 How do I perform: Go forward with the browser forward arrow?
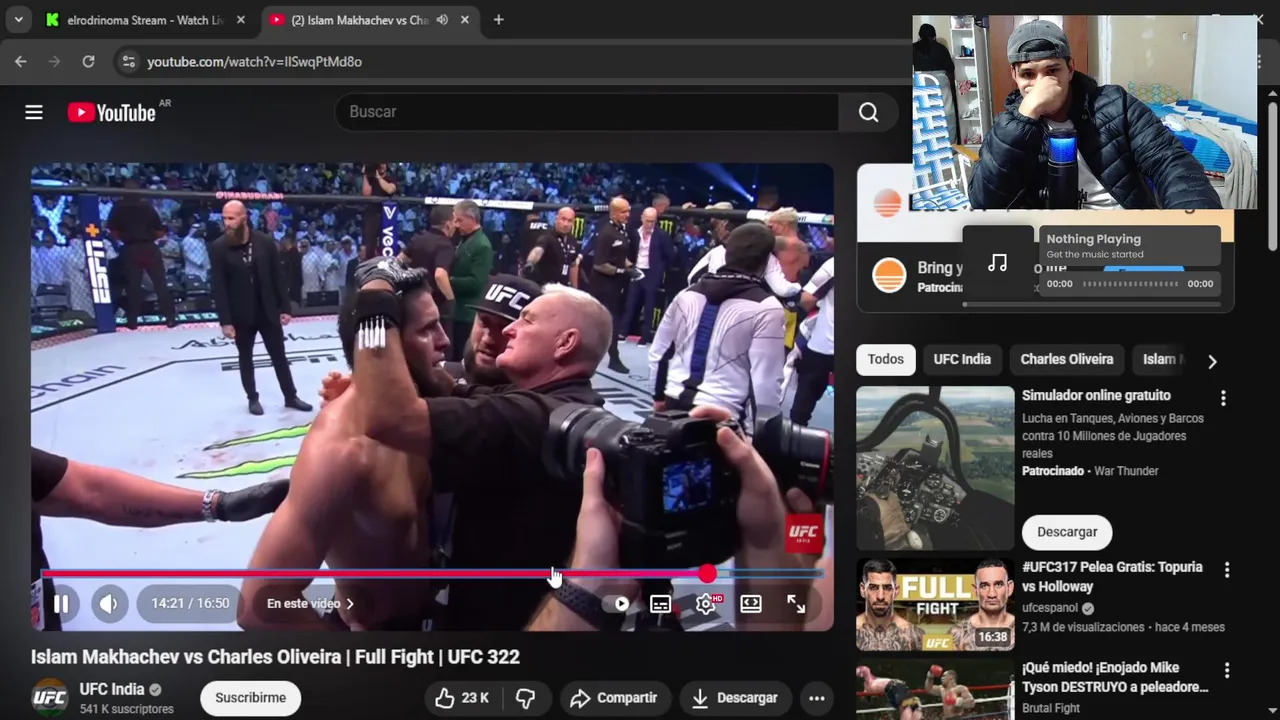pos(55,62)
